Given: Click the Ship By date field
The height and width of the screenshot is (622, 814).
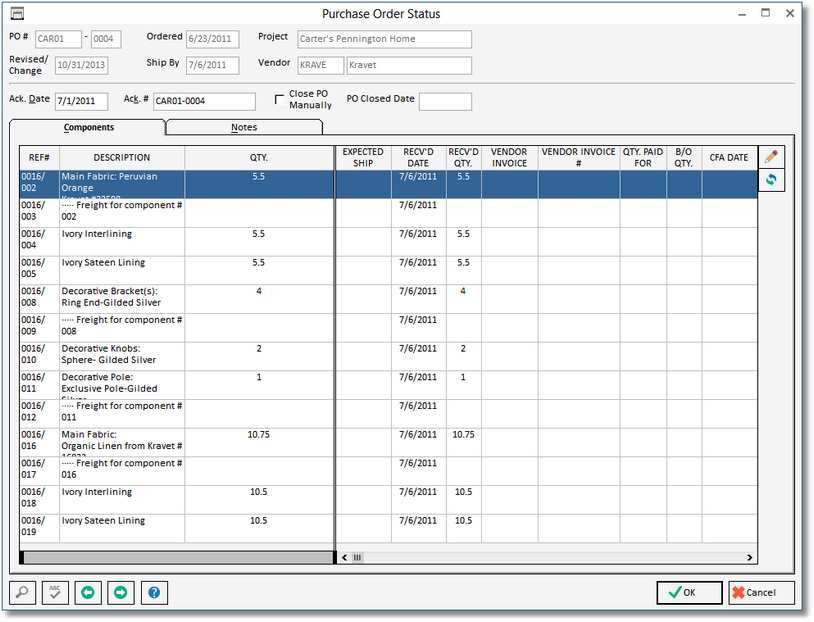Looking at the screenshot, I should [x=213, y=65].
